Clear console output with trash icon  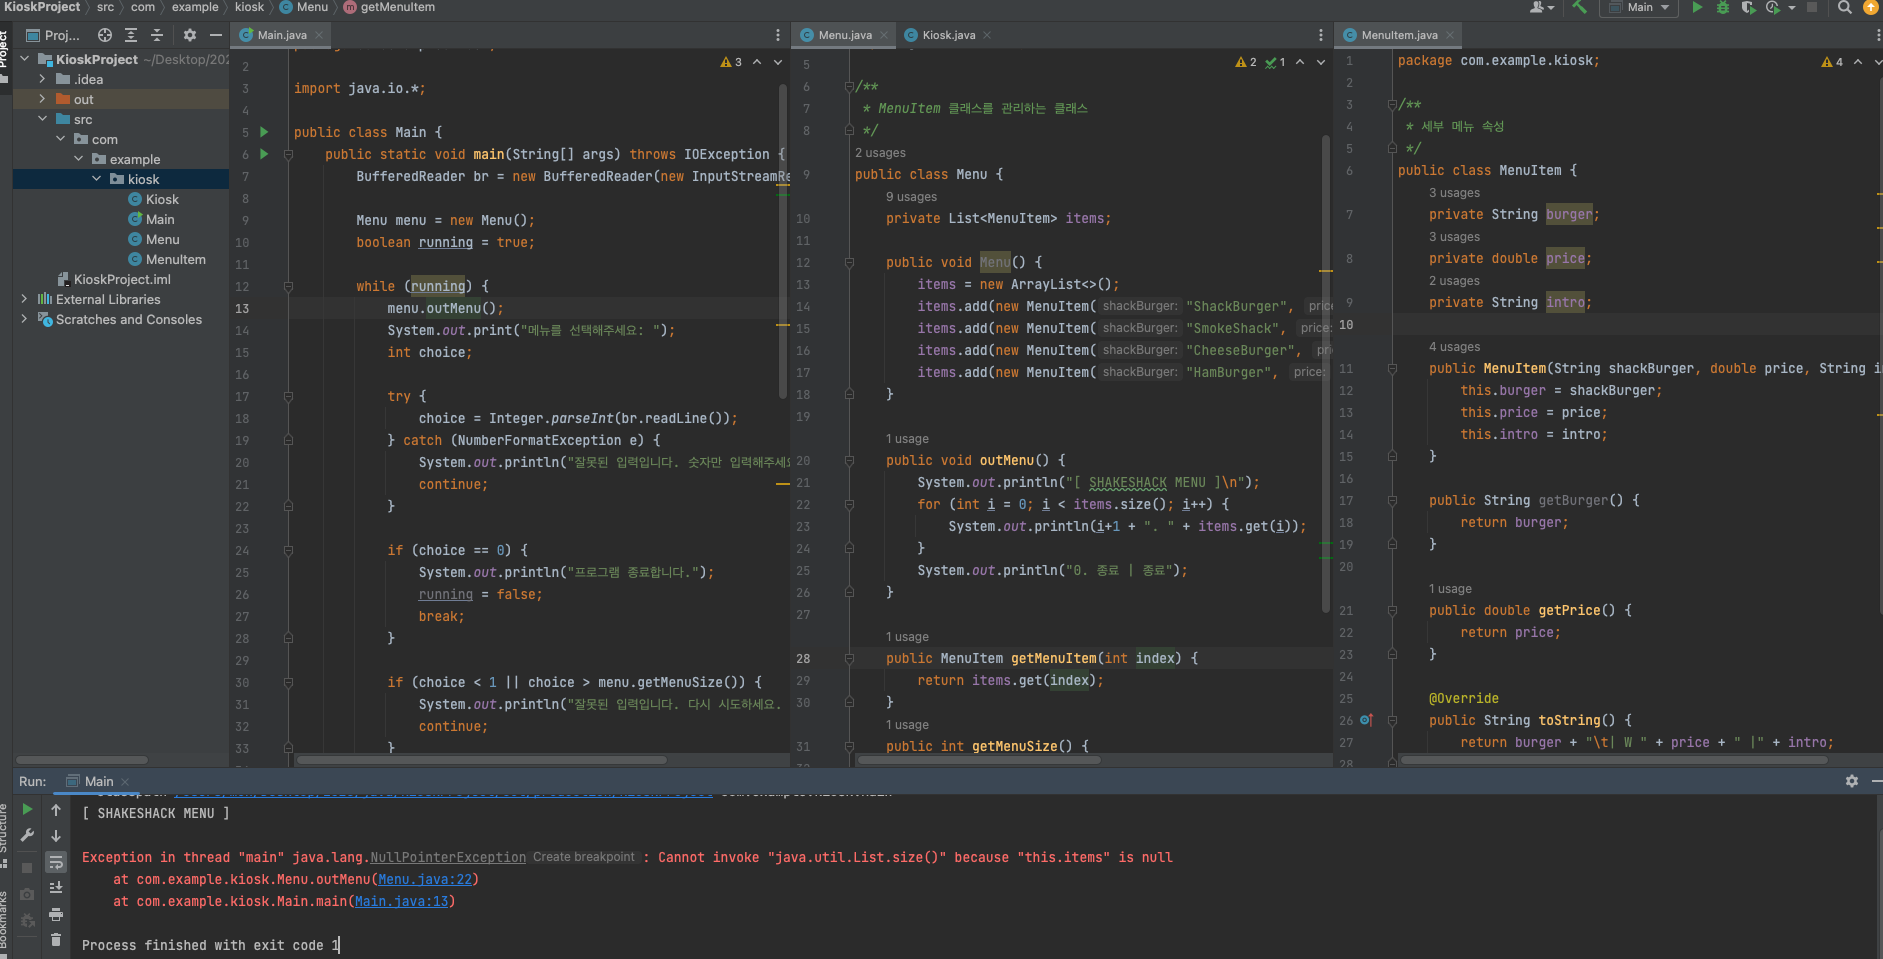click(56, 939)
